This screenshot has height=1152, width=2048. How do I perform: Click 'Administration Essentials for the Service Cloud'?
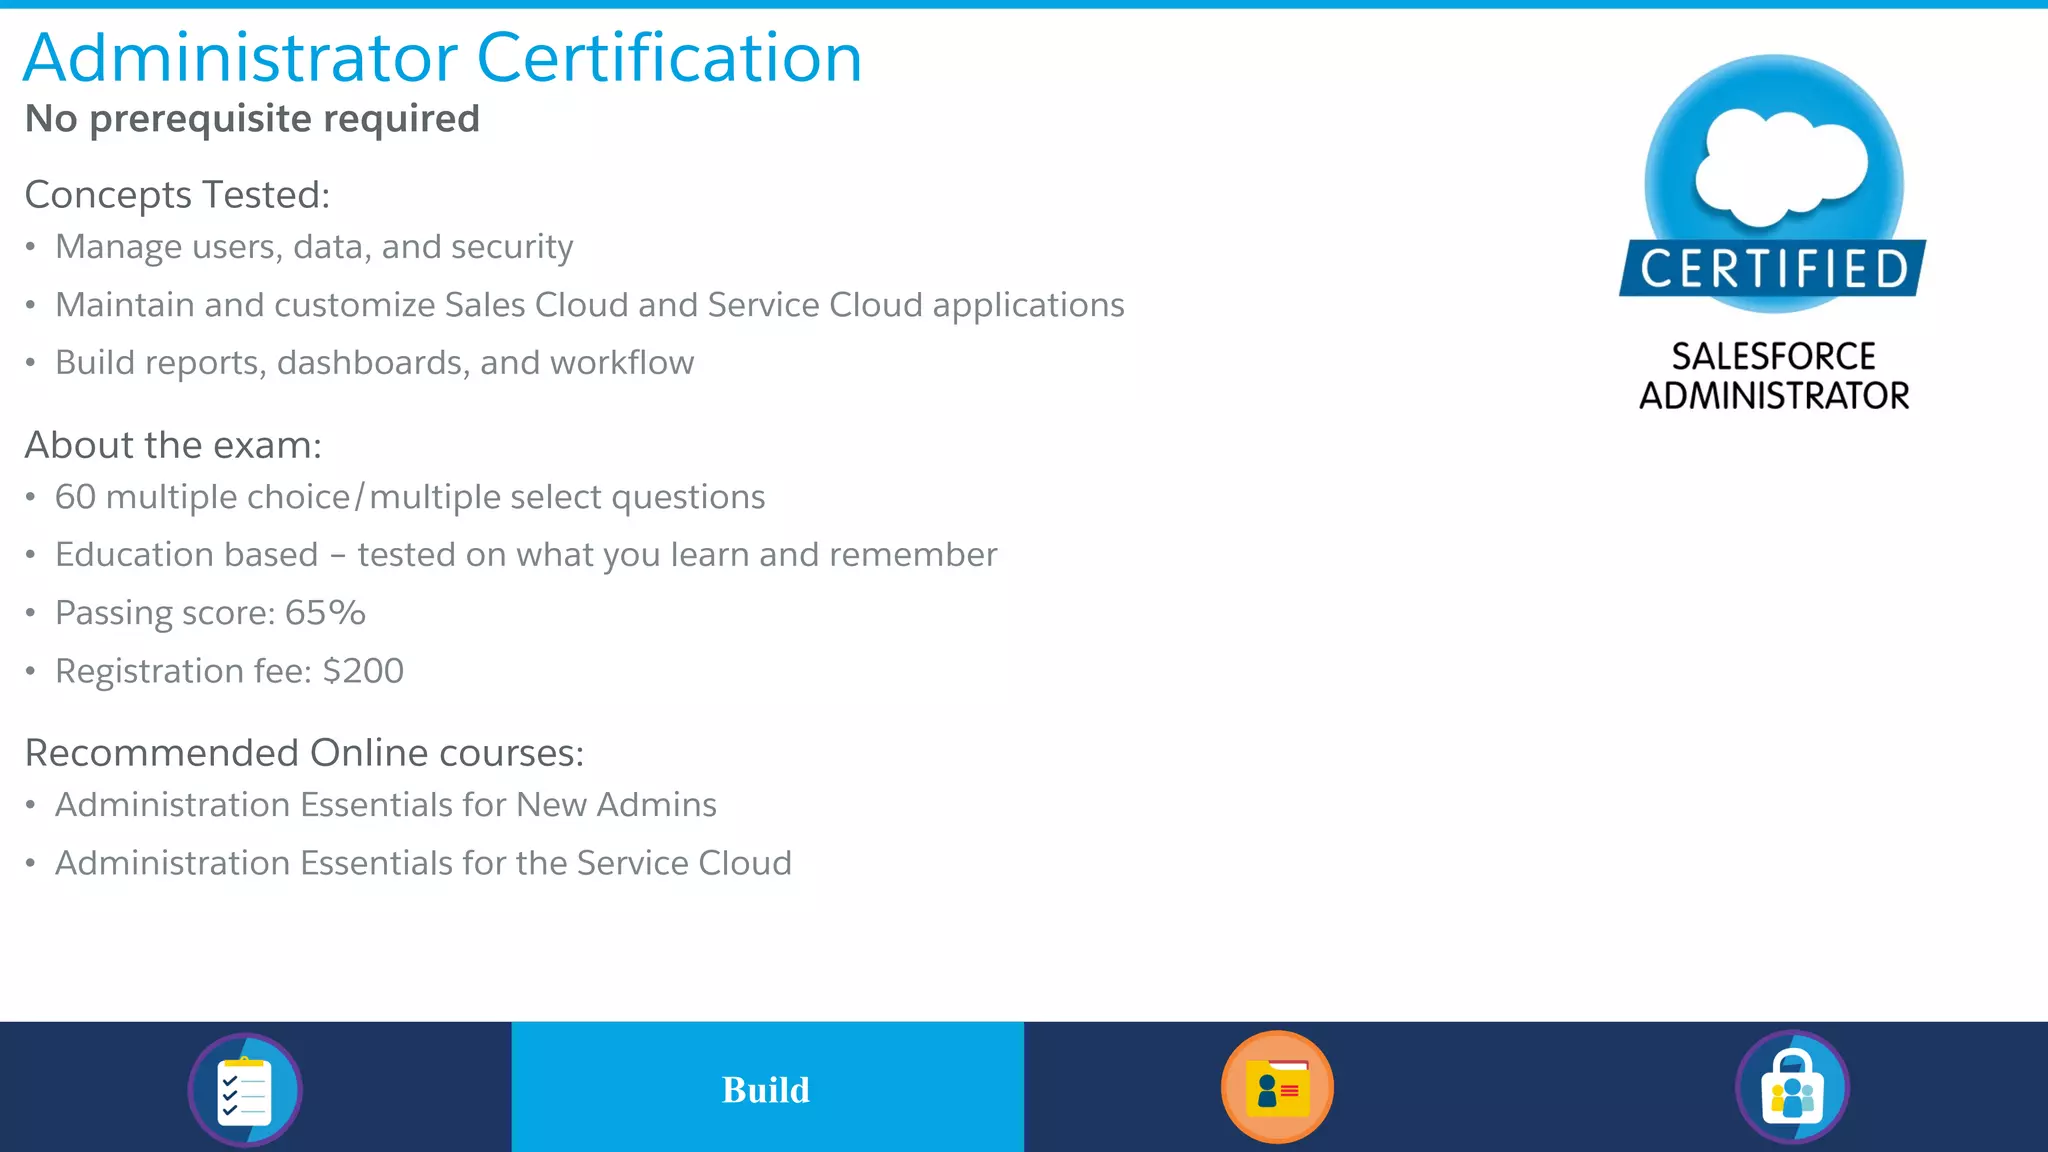pos(423,863)
